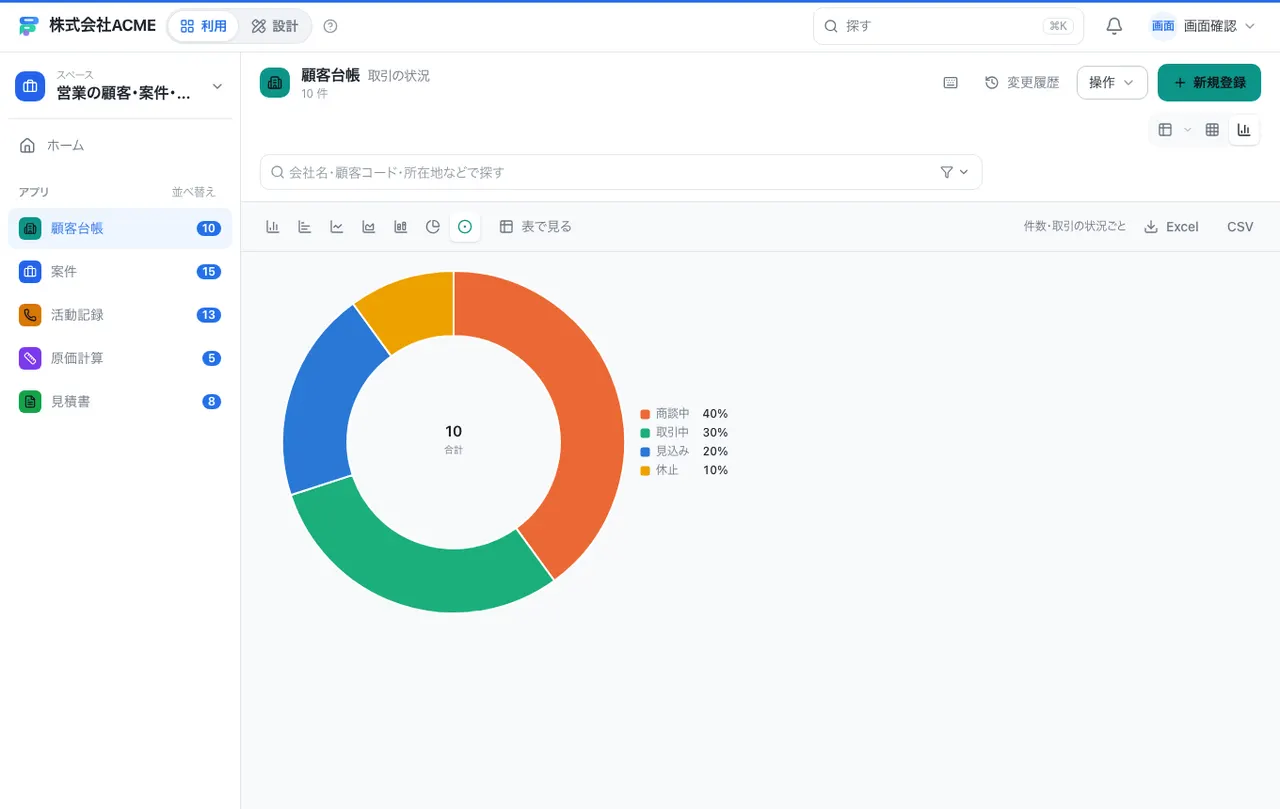
Task: Open the 見積書 app in sidebar
Action: (x=120, y=402)
